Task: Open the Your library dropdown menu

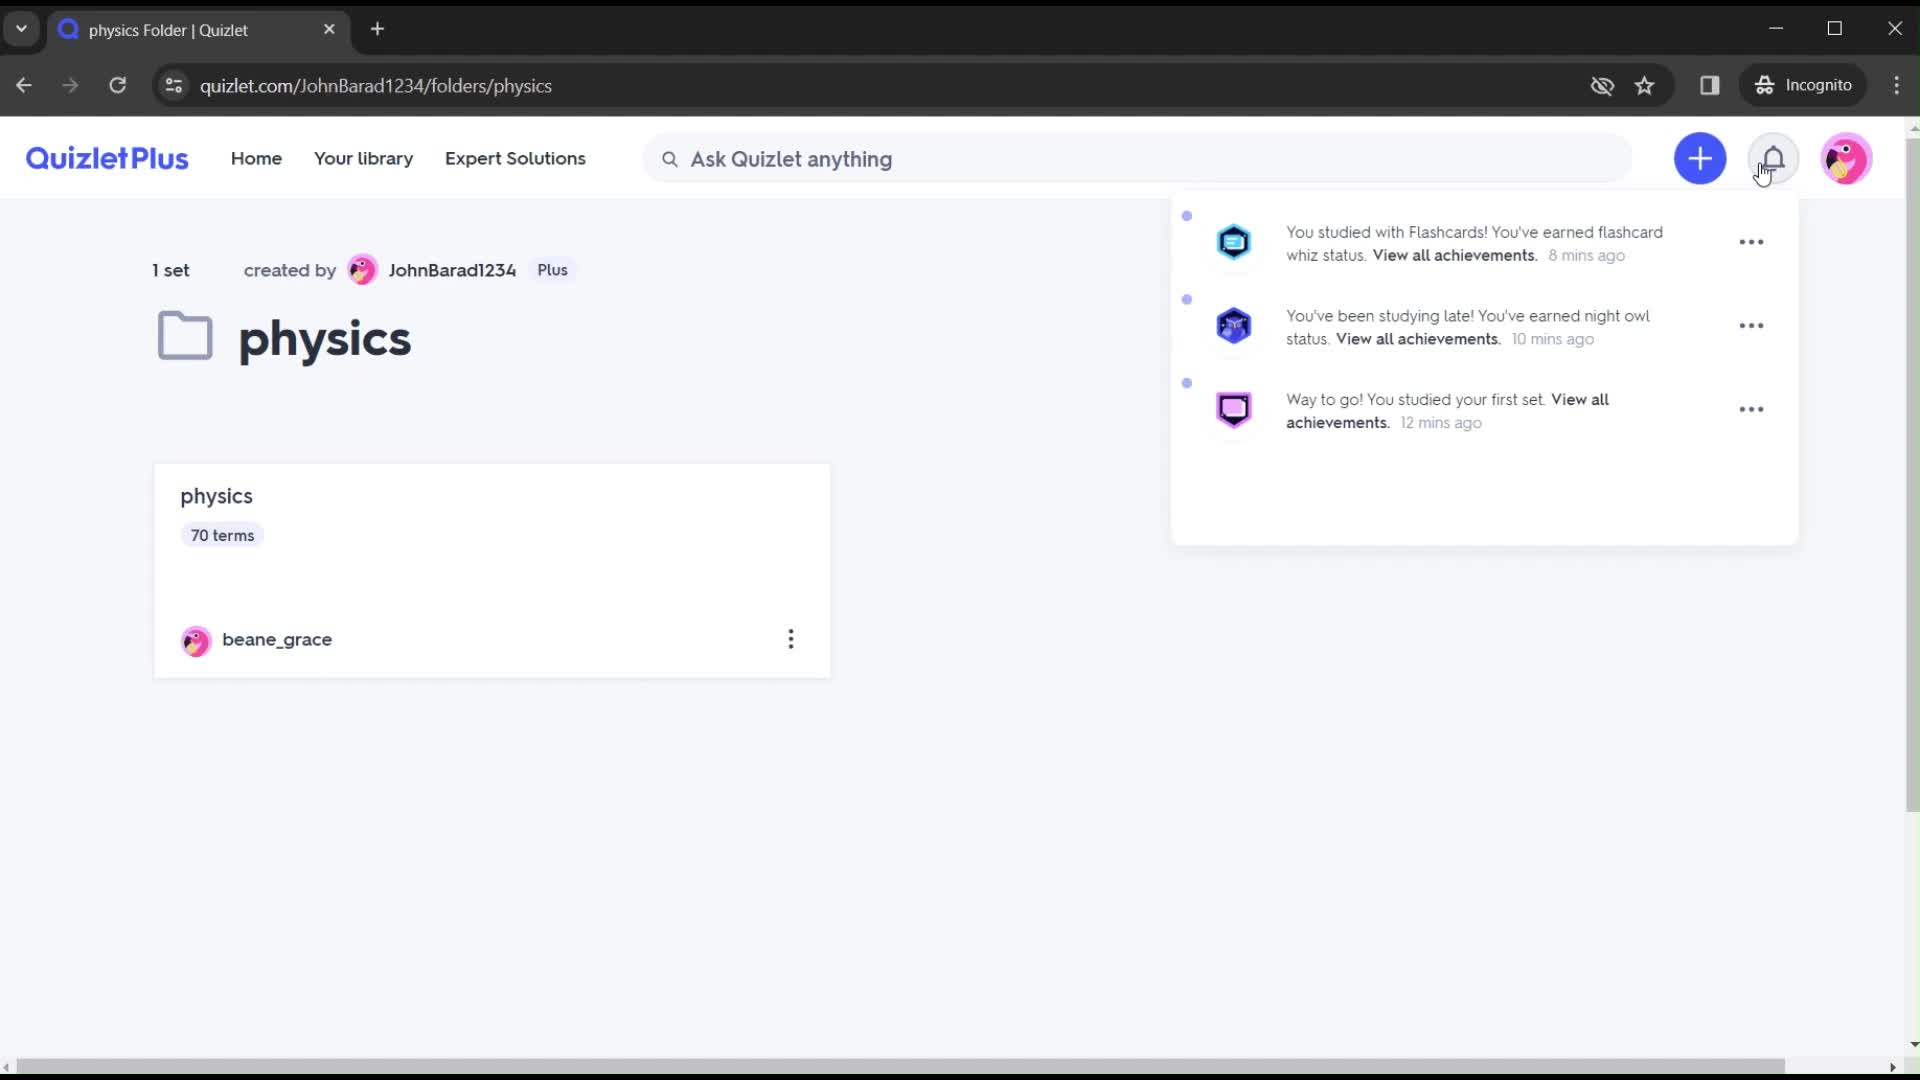Action: click(363, 158)
